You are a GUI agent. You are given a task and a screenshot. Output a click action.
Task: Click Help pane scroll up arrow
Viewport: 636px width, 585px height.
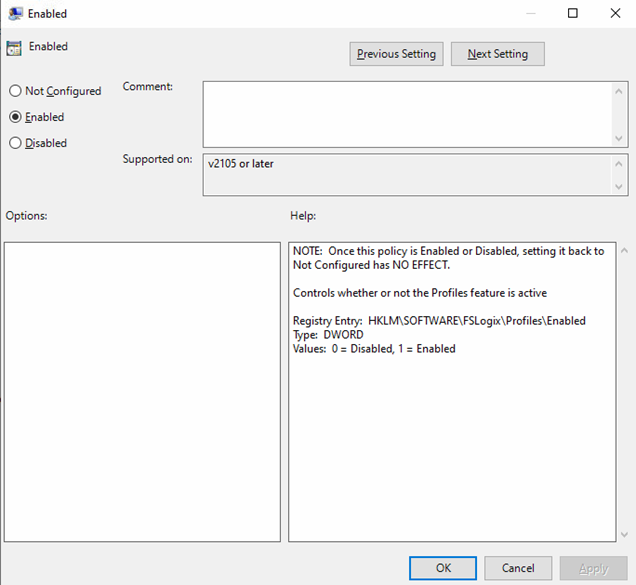pyautogui.click(x=624, y=251)
